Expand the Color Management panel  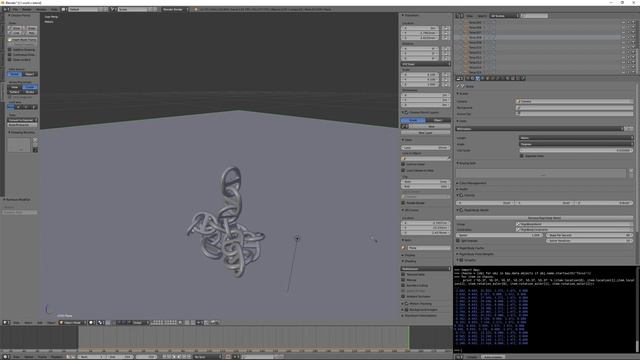click(472, 183)
